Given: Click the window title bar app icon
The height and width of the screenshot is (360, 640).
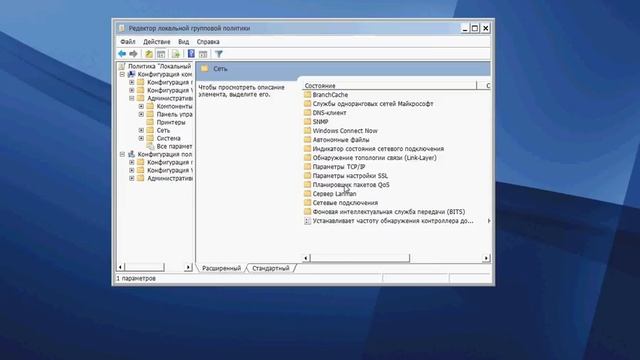Looking at the screenshot, I should pos(122,28).
